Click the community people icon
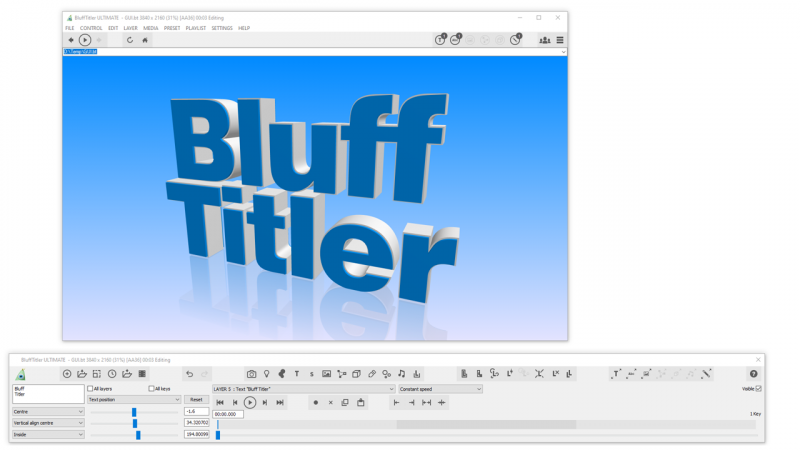800x450 pixels. 545,40
